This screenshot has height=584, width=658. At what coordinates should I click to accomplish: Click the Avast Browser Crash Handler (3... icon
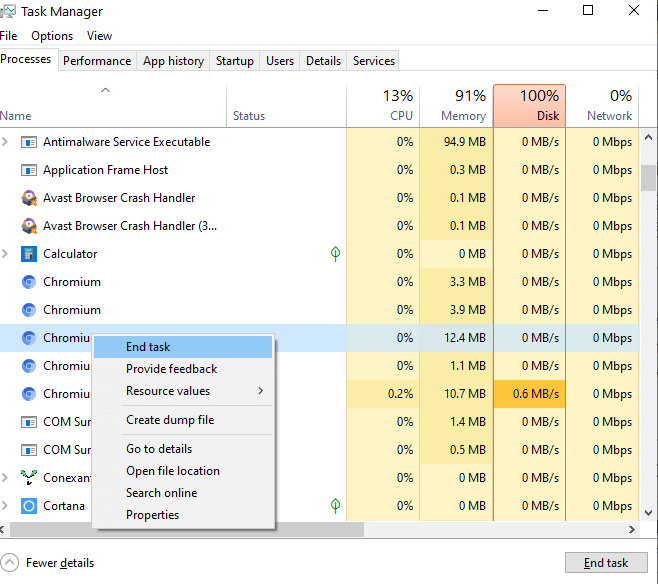pos(29,226)
